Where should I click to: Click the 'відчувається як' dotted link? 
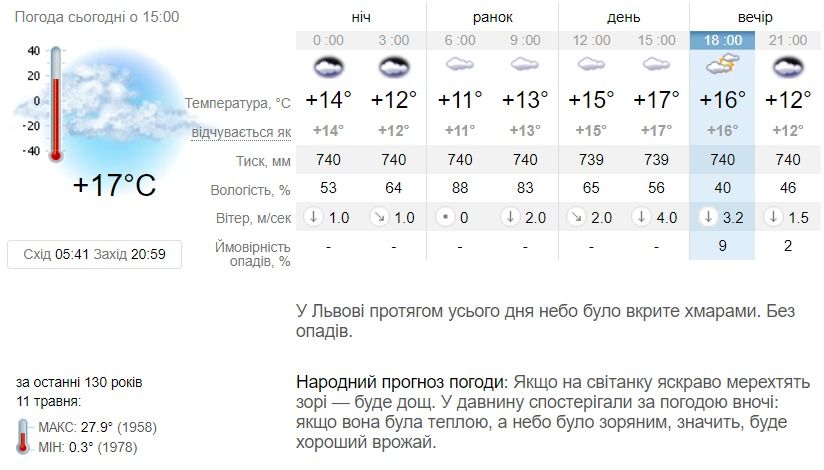pyautogui.click(x=241, y=132)
